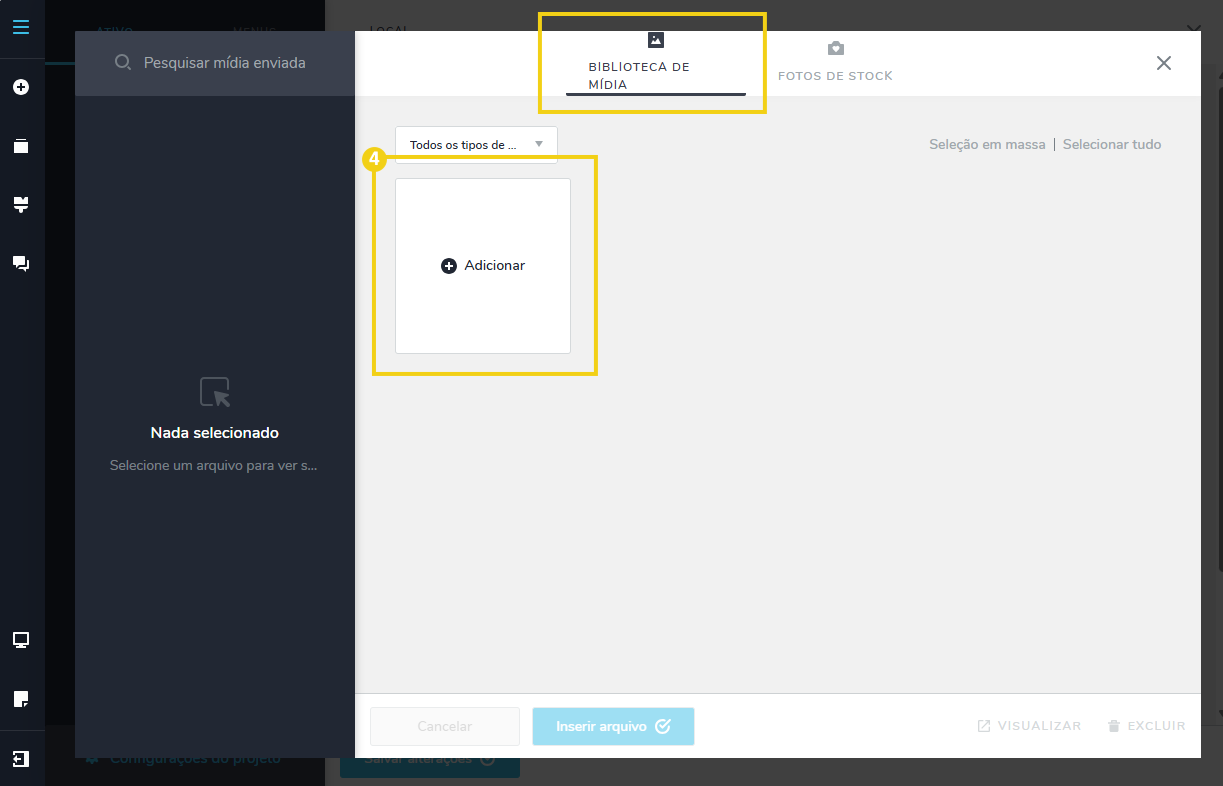Close the media library dialog
Screen dimensions: 1223x786
tap(1163, 63)
